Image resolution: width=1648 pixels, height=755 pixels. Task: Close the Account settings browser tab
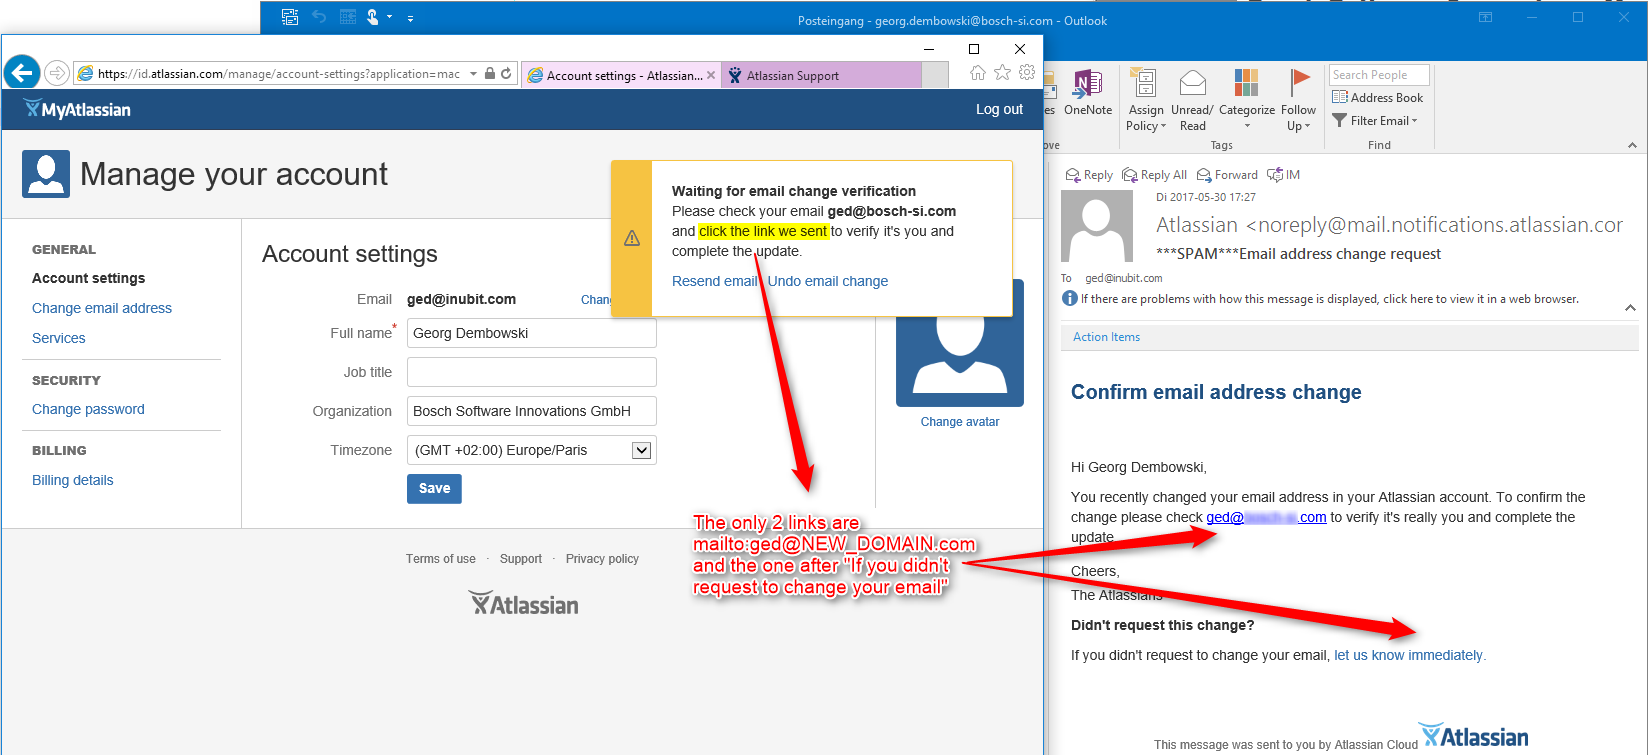tap(711, 75)
